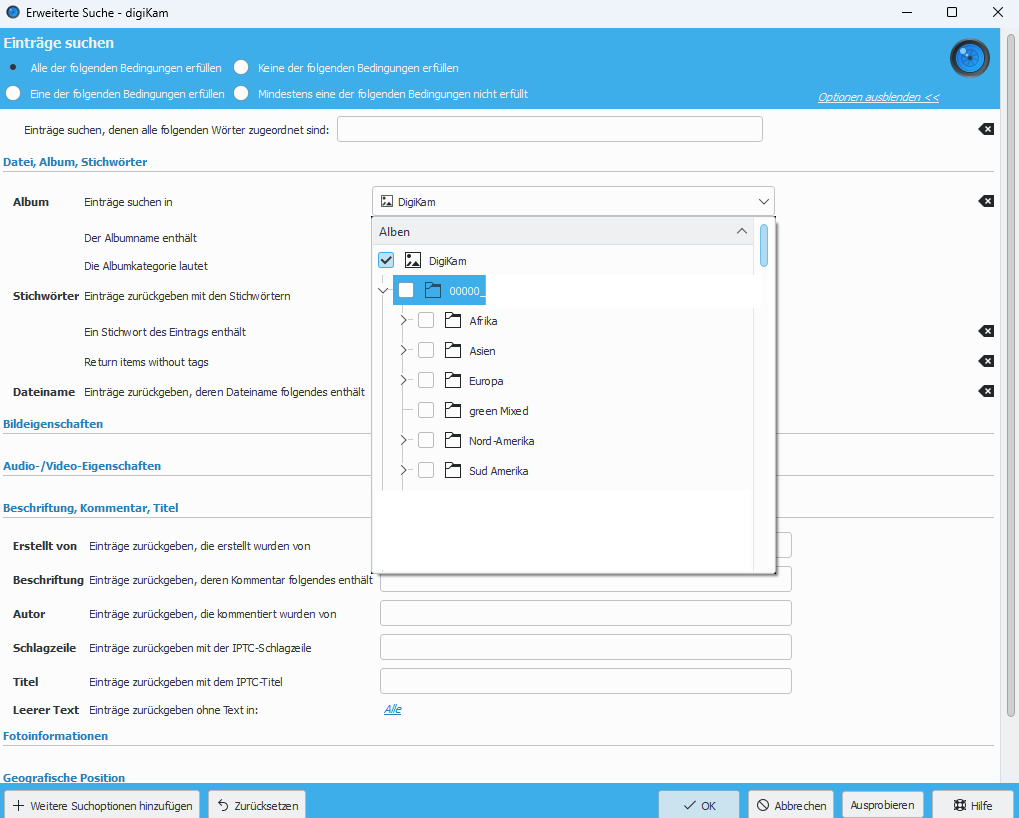
Task: Close the DigiKam album dropdown combo box
Action: [764, 201]
